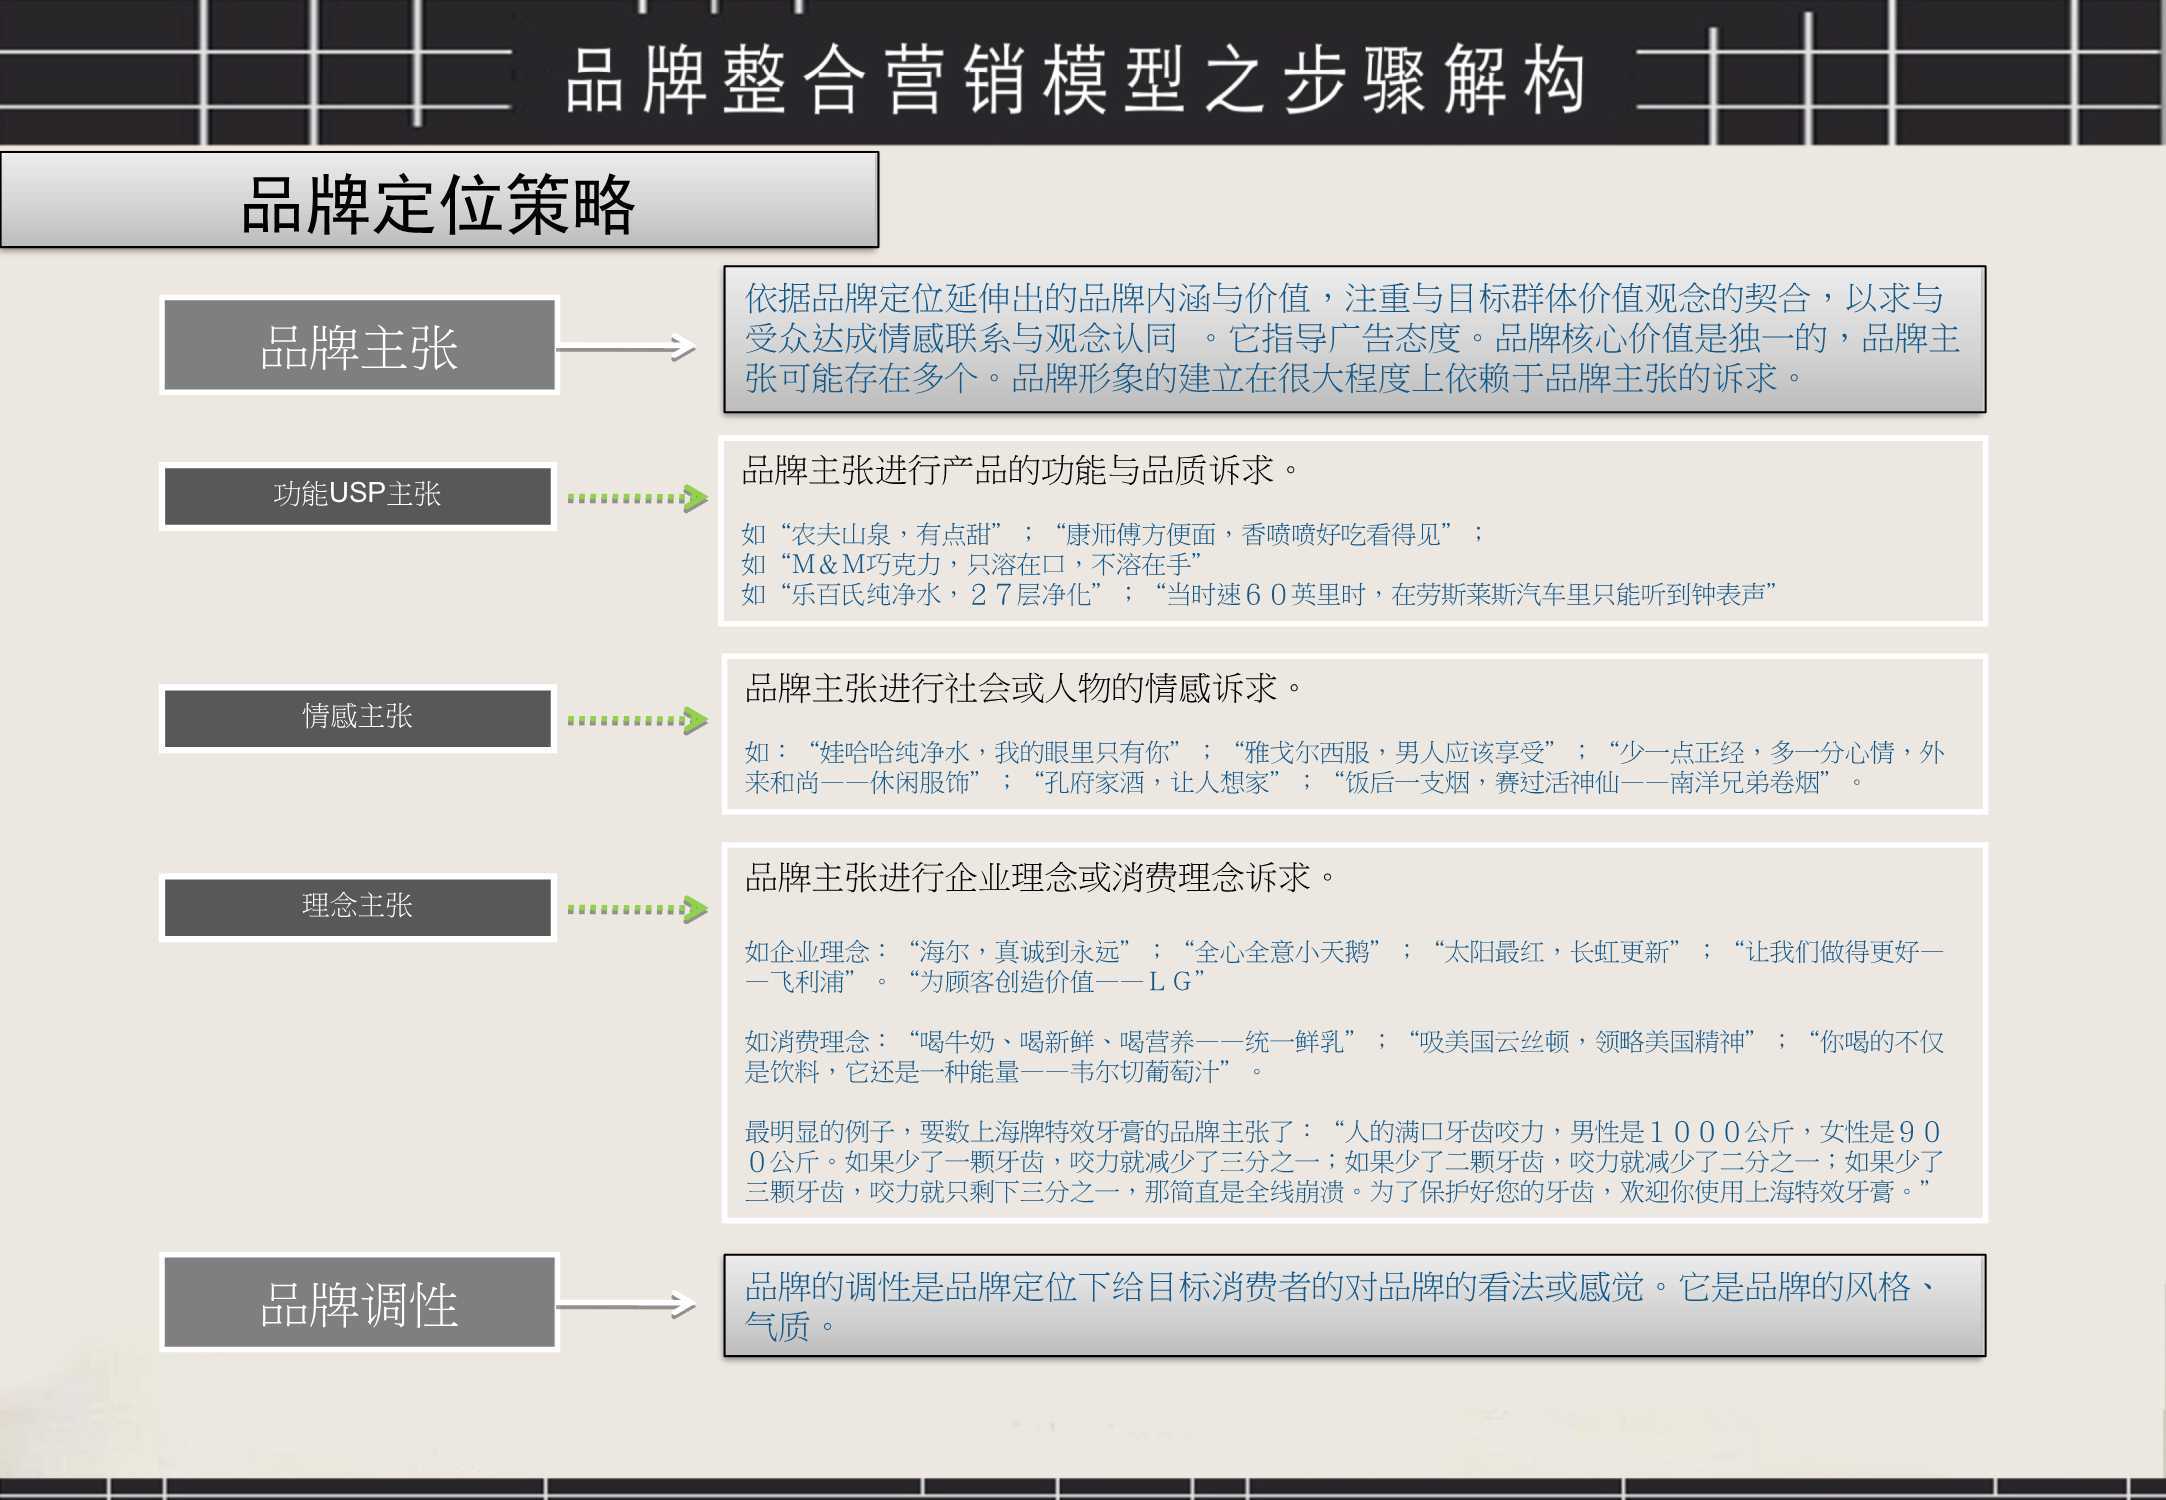This screenshot has height=1500, width=2166.
Task: Click the 品牌调性 label box
Action: [359, 1303]
